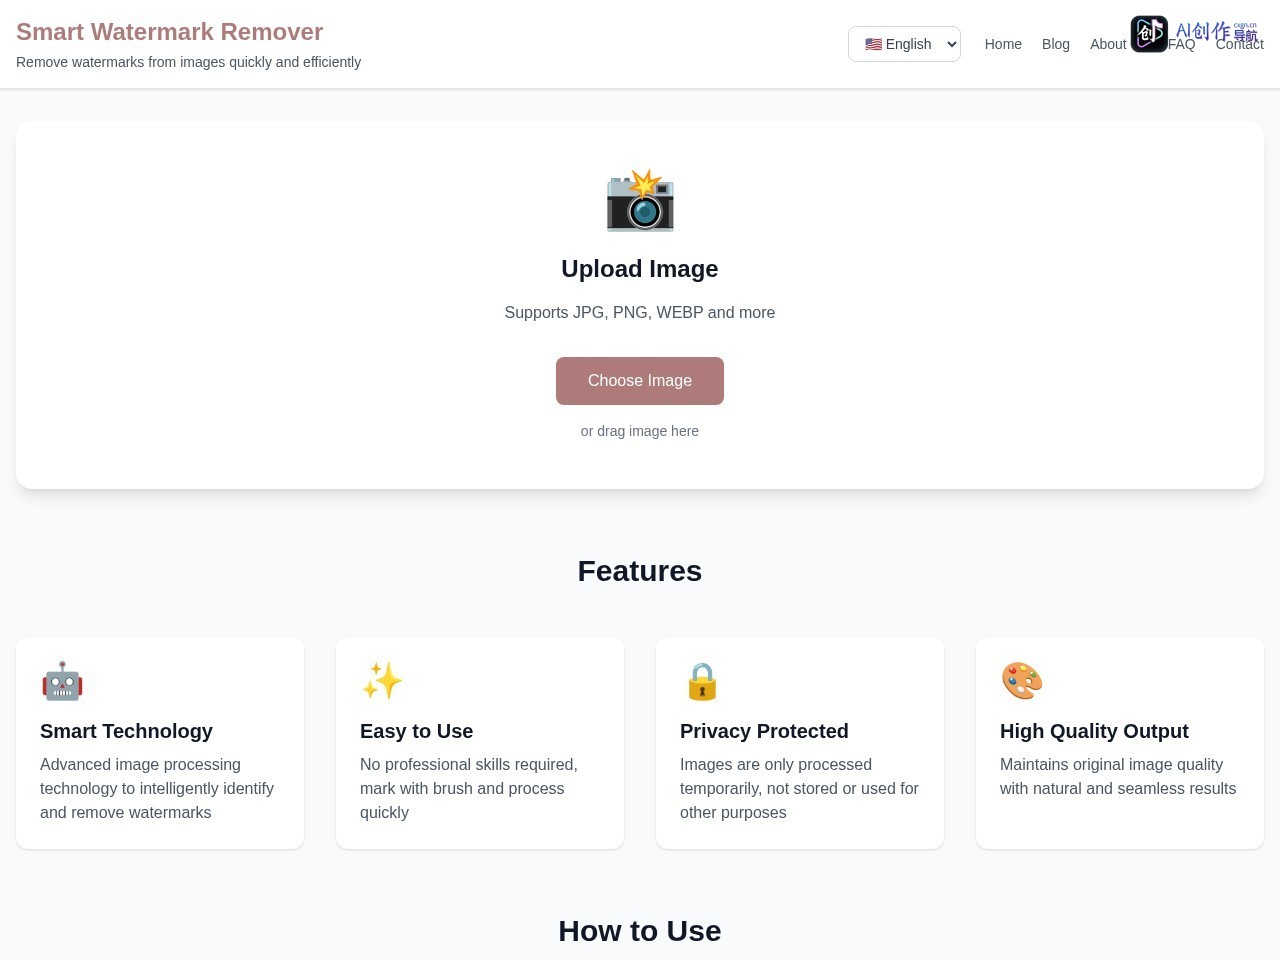1280x960 pixels.
Task: Click 'Images are only processed temporarily' description
Action: pos(799,788)
